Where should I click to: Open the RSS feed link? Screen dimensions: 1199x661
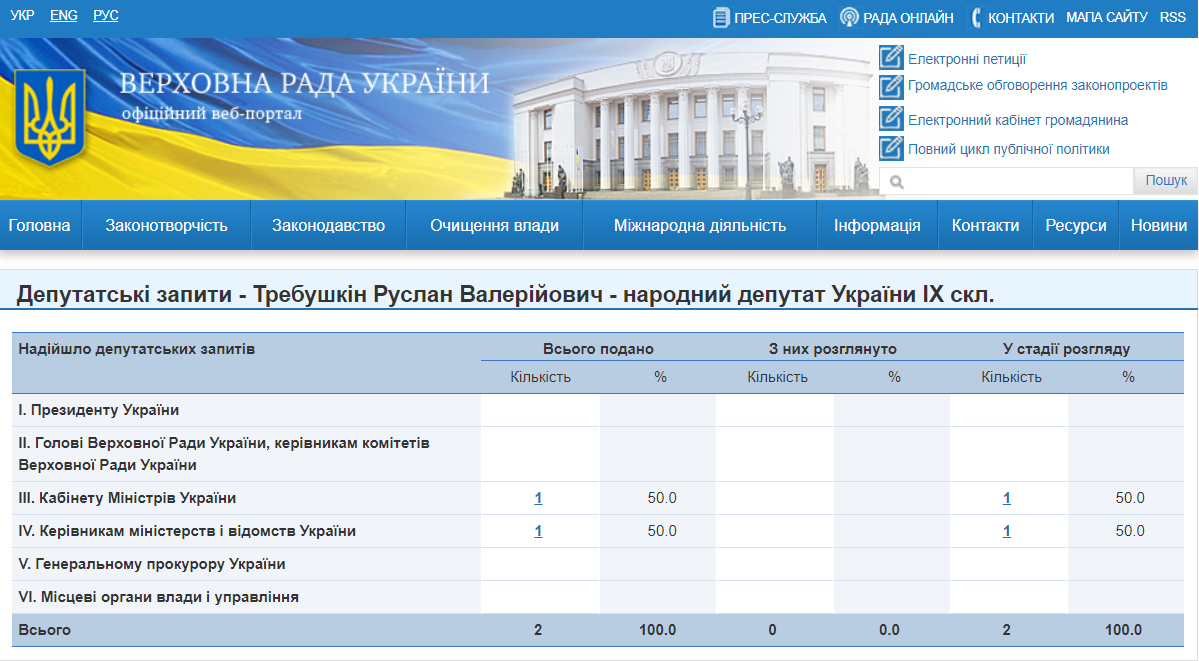[x=1172, y=17]
